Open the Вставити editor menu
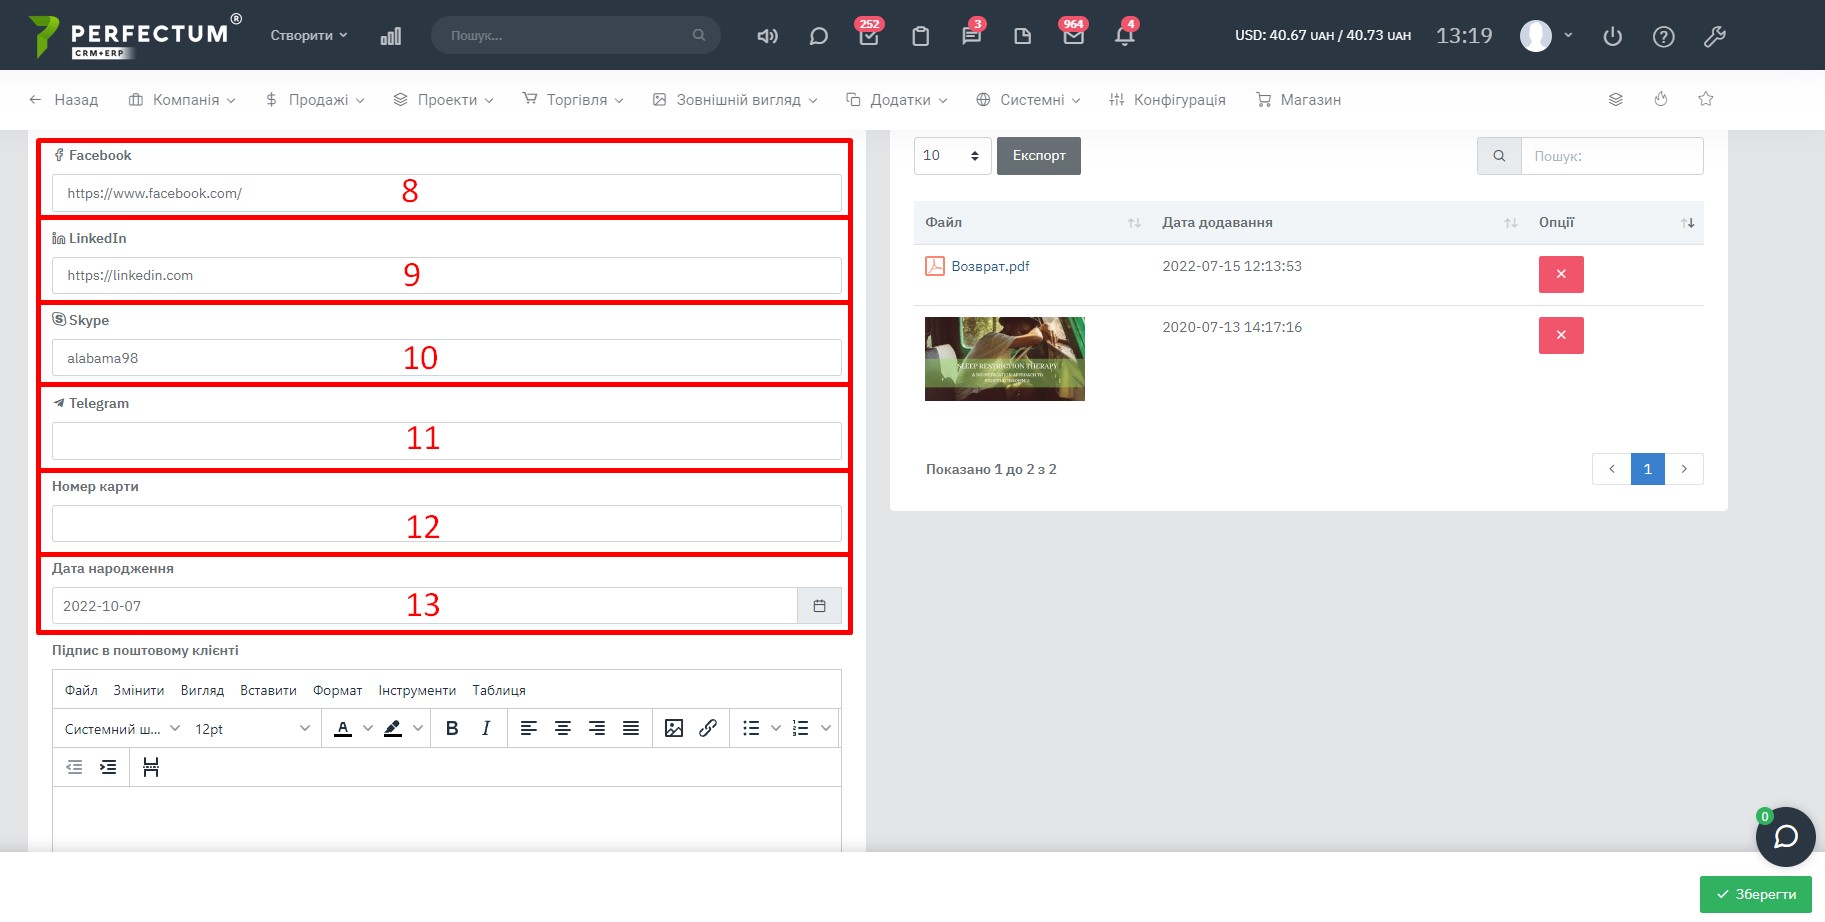Image resolution: width=1825 pixels, height=922 pixels. tap(268, 690)
